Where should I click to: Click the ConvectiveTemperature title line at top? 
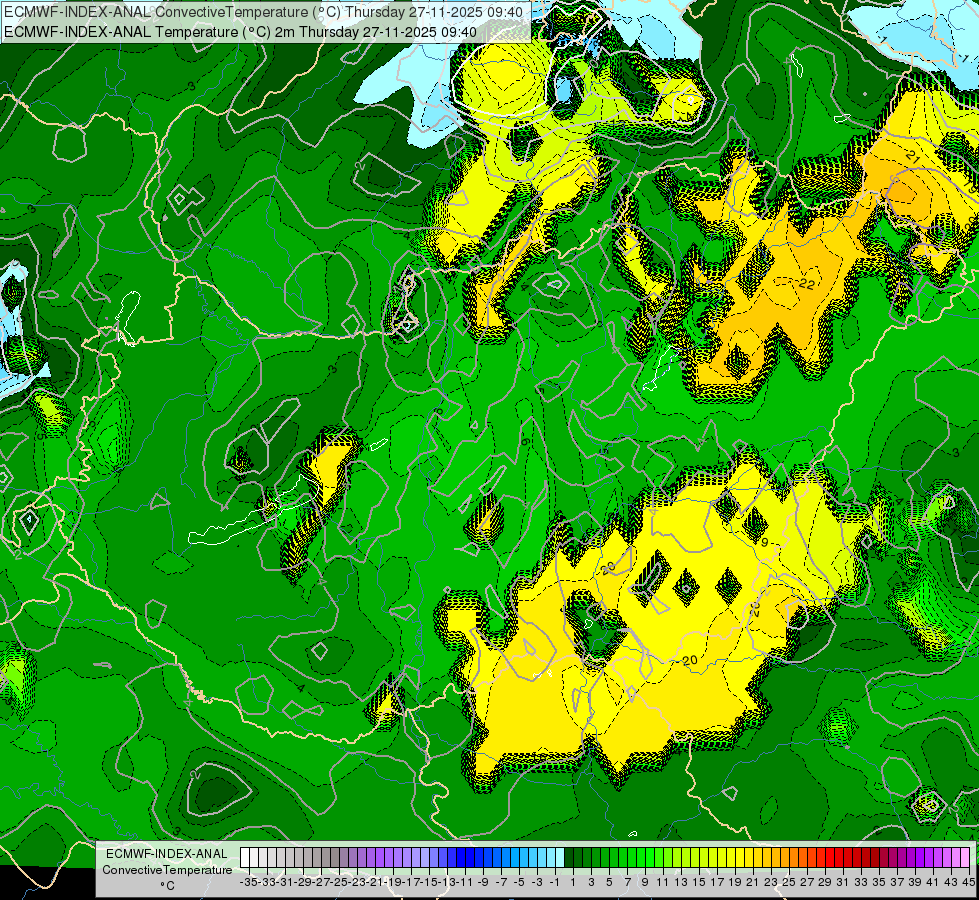point(263,12)
